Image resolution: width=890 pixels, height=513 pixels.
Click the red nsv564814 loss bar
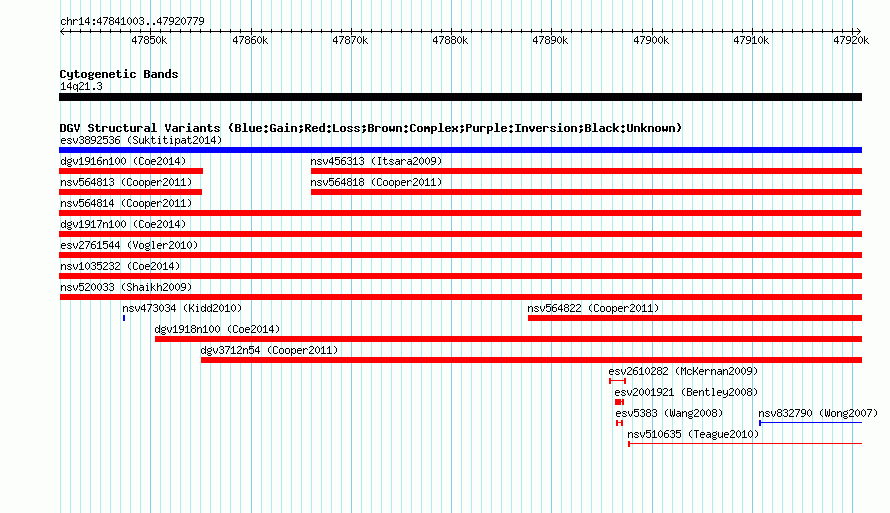pyautogui.click(x=460, y=213)
